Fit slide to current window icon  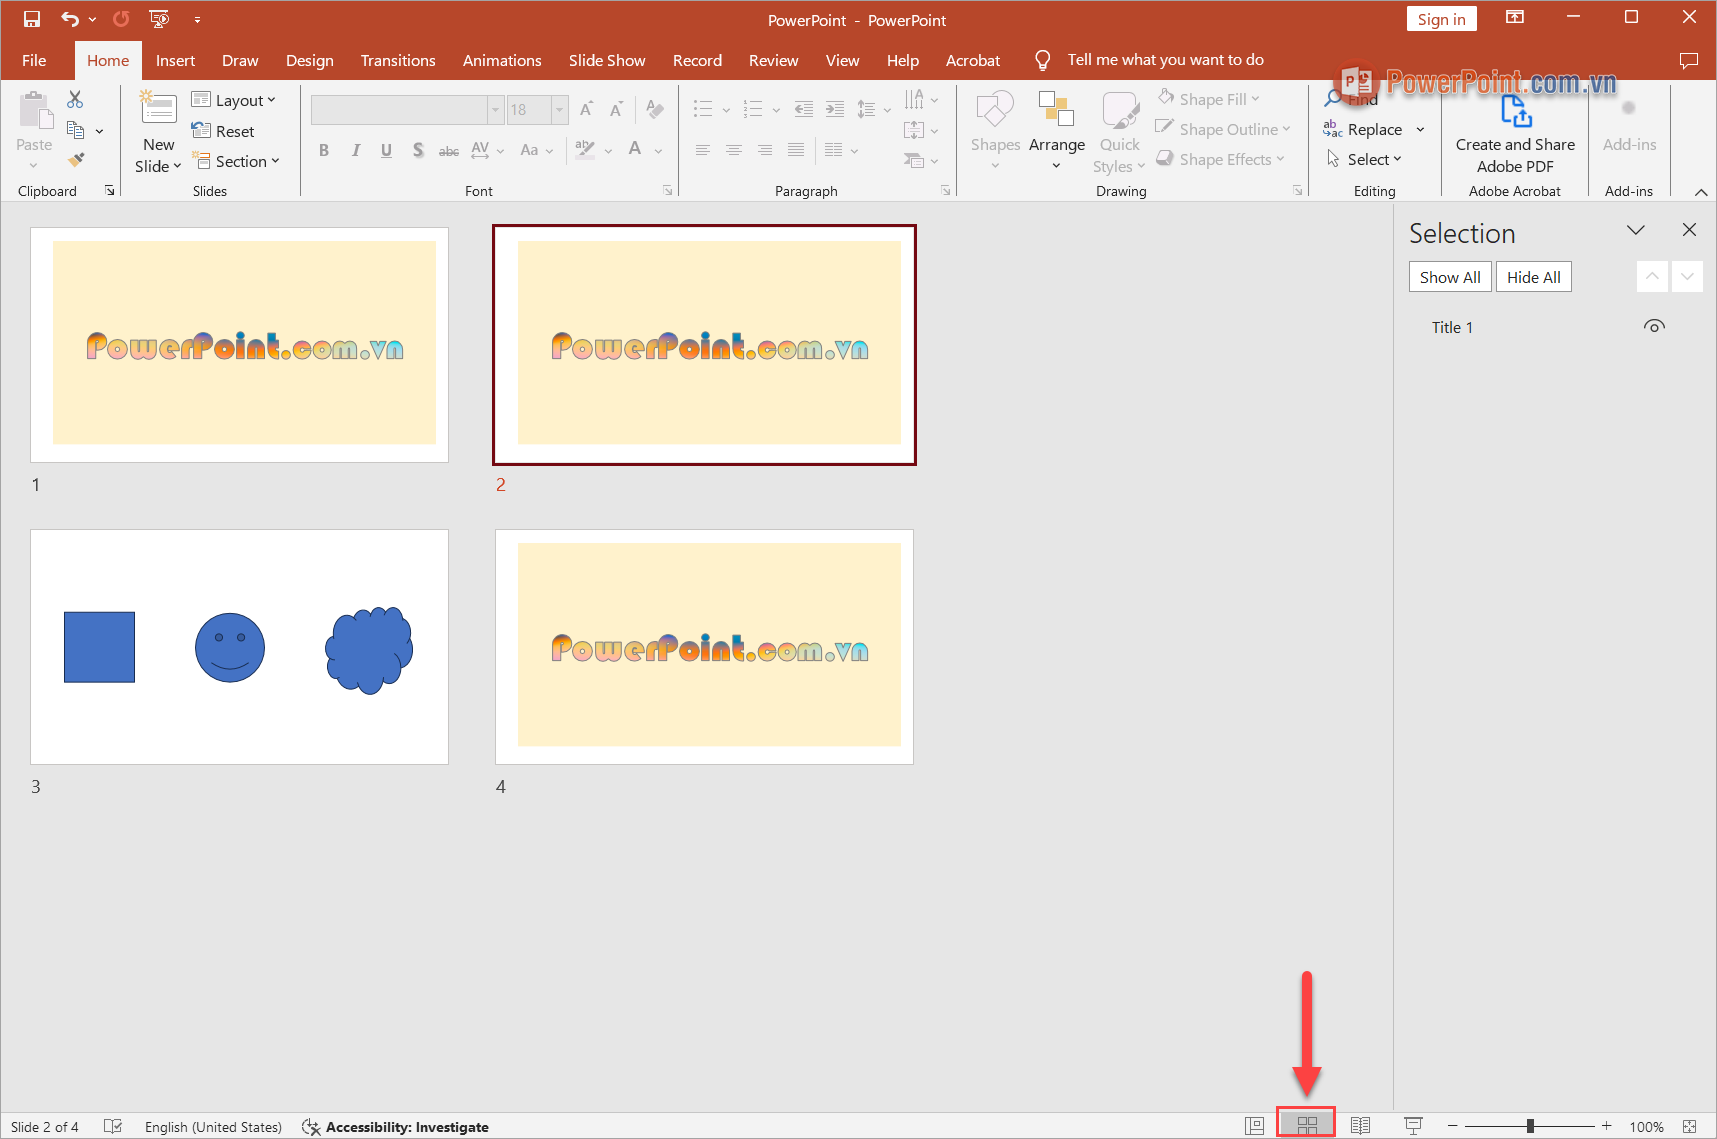(x=1690, y=1126)
